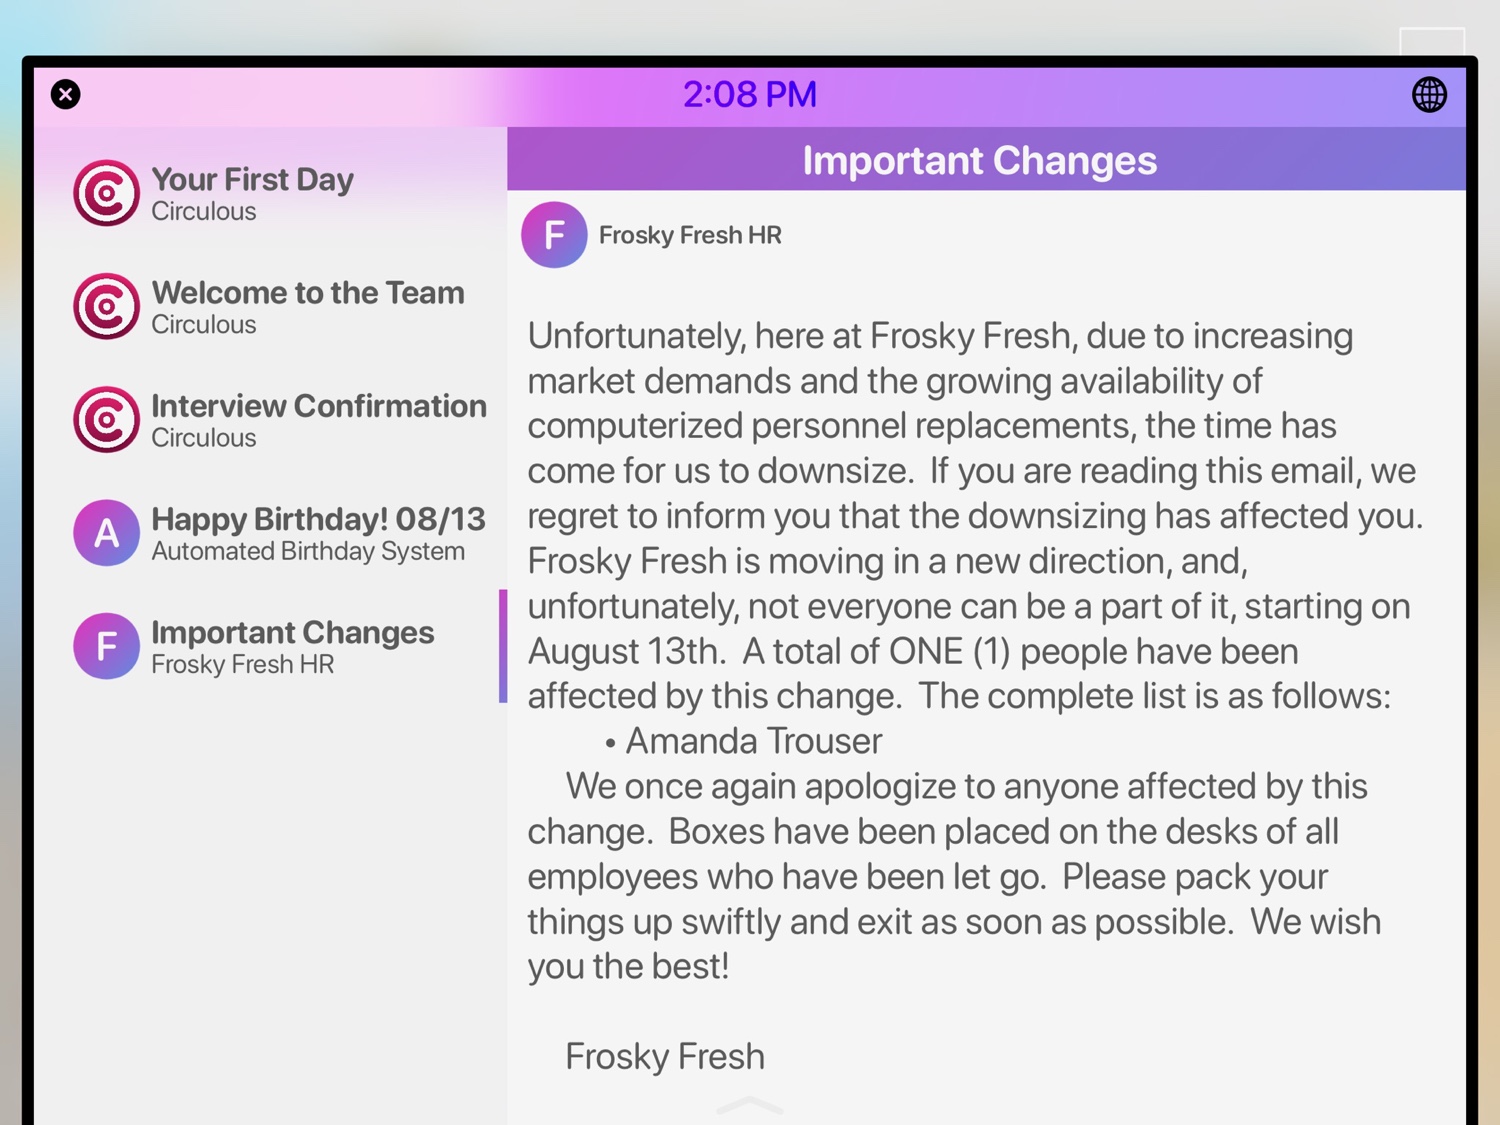The height and width of the screenshot is (1125, 1500).
Task: Open the Welcome to the Team email
Action: pos(270,306)
